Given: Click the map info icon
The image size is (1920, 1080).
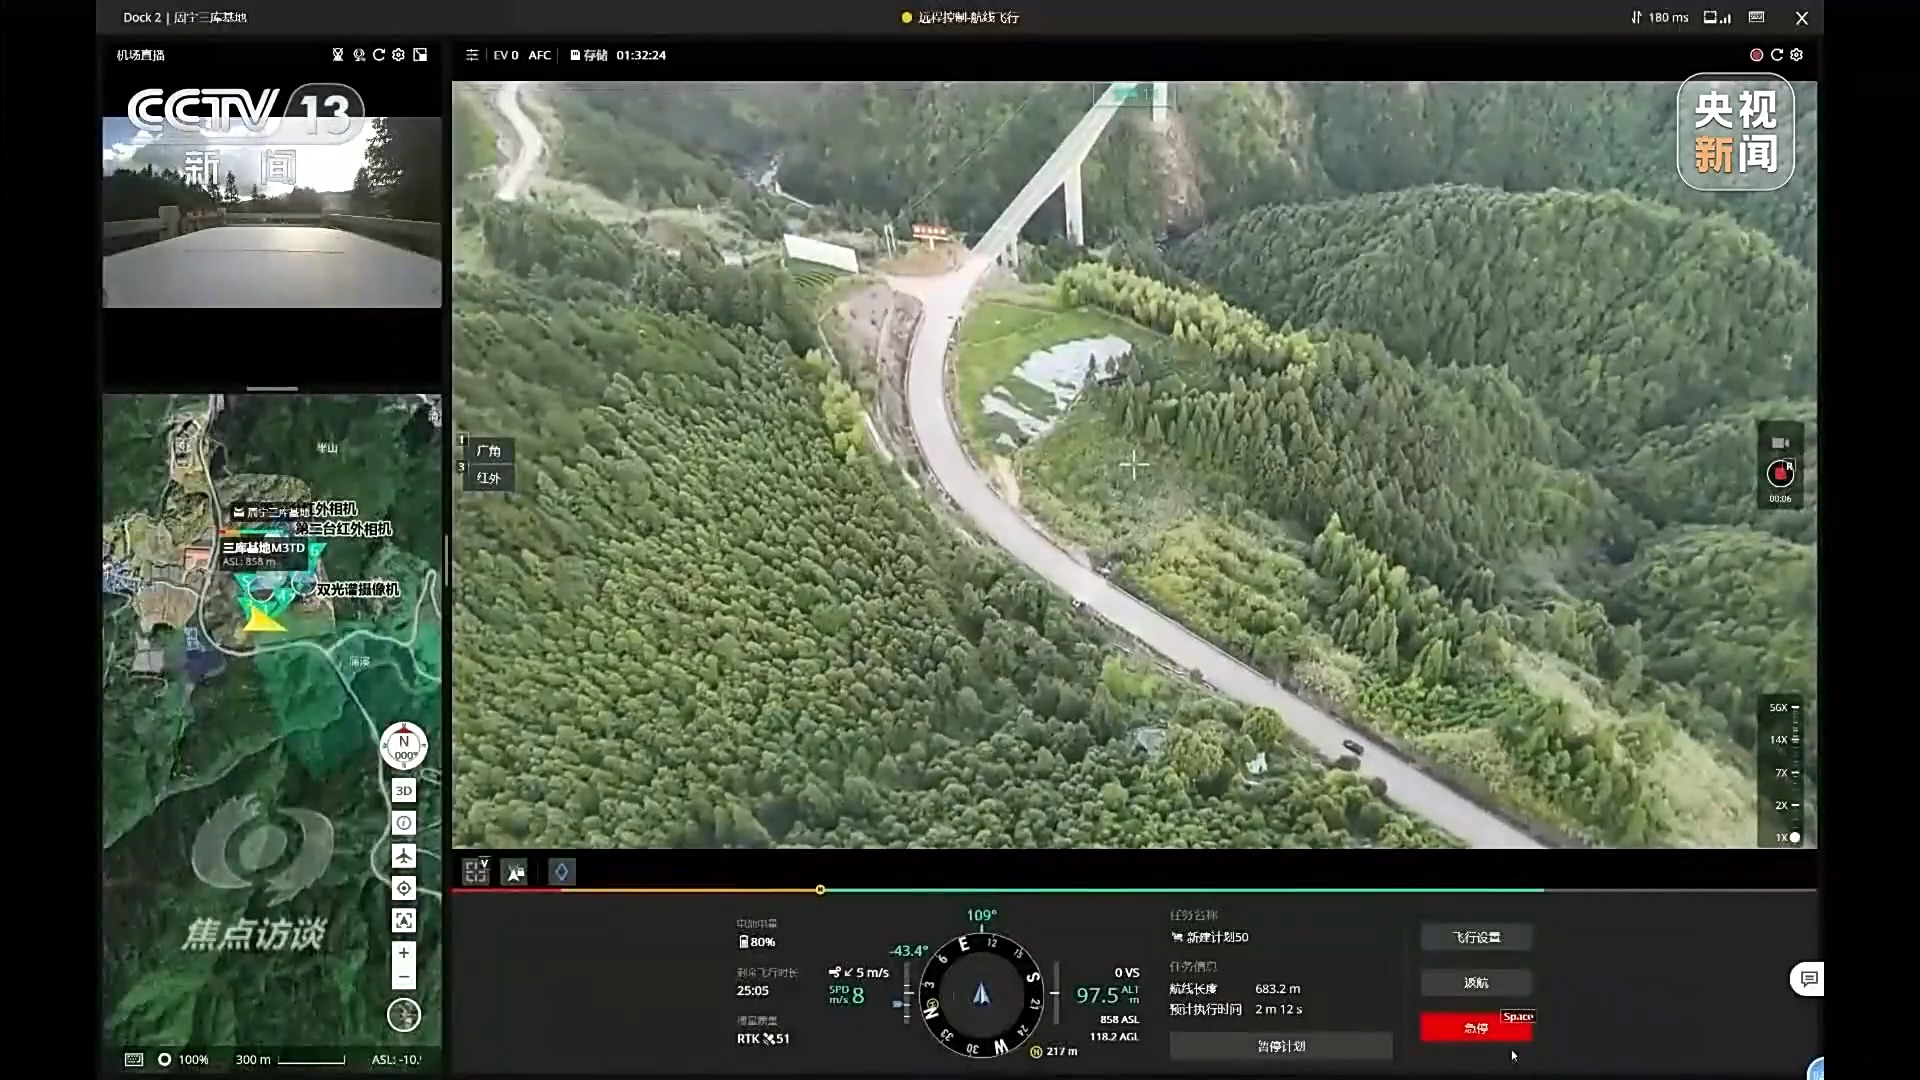Looking at the screenshot, I should point(403,824).
